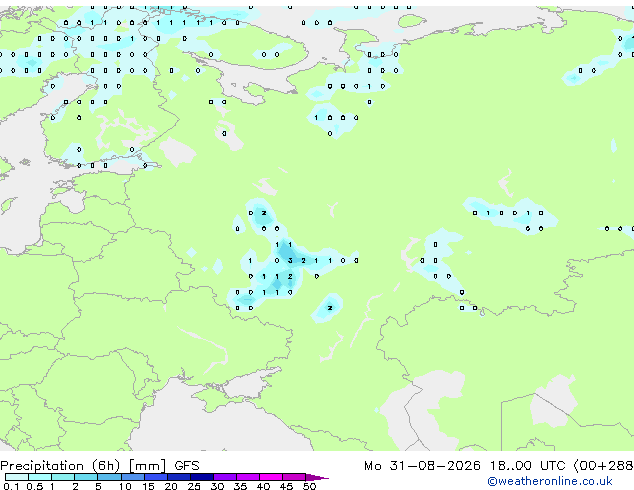Select the 2–5 mm legend color box

point(86,477)
